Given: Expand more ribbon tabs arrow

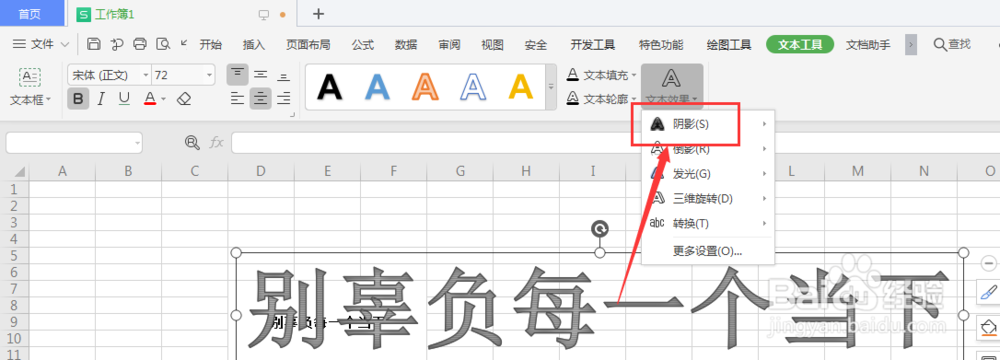Looking at the screenshot, I should (911, 44).
